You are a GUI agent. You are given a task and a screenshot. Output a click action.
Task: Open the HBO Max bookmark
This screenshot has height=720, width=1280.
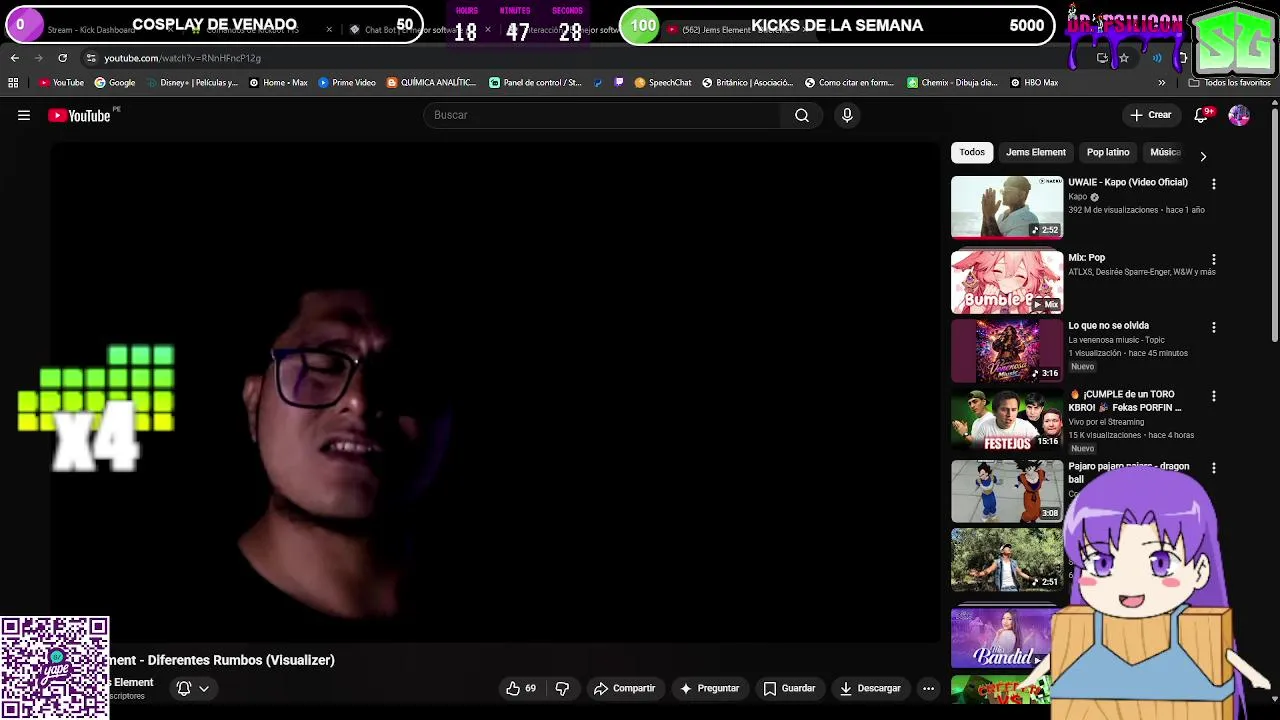point(1034,83)
